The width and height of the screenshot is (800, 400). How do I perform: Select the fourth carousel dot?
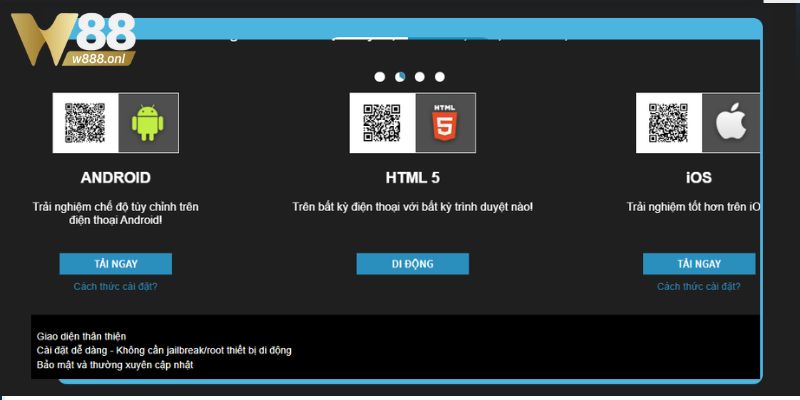tap(440, 77)
